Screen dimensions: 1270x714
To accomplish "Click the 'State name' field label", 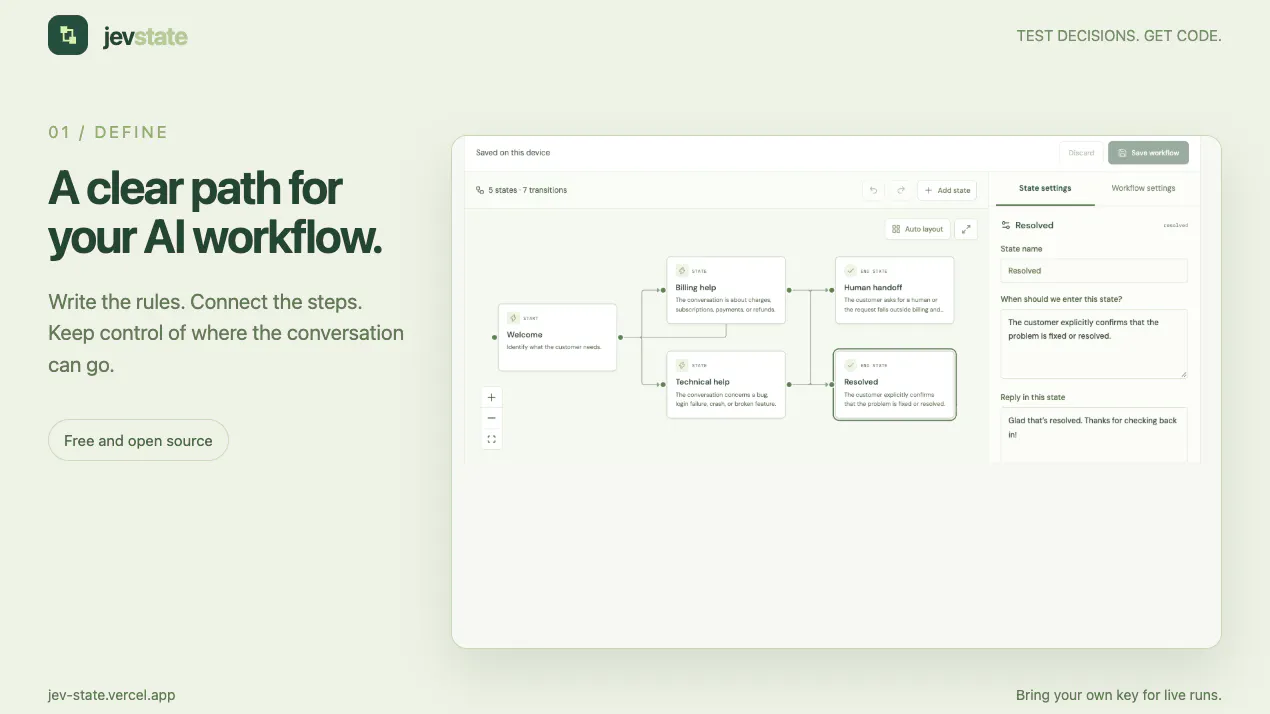I will pos(1022,249).
